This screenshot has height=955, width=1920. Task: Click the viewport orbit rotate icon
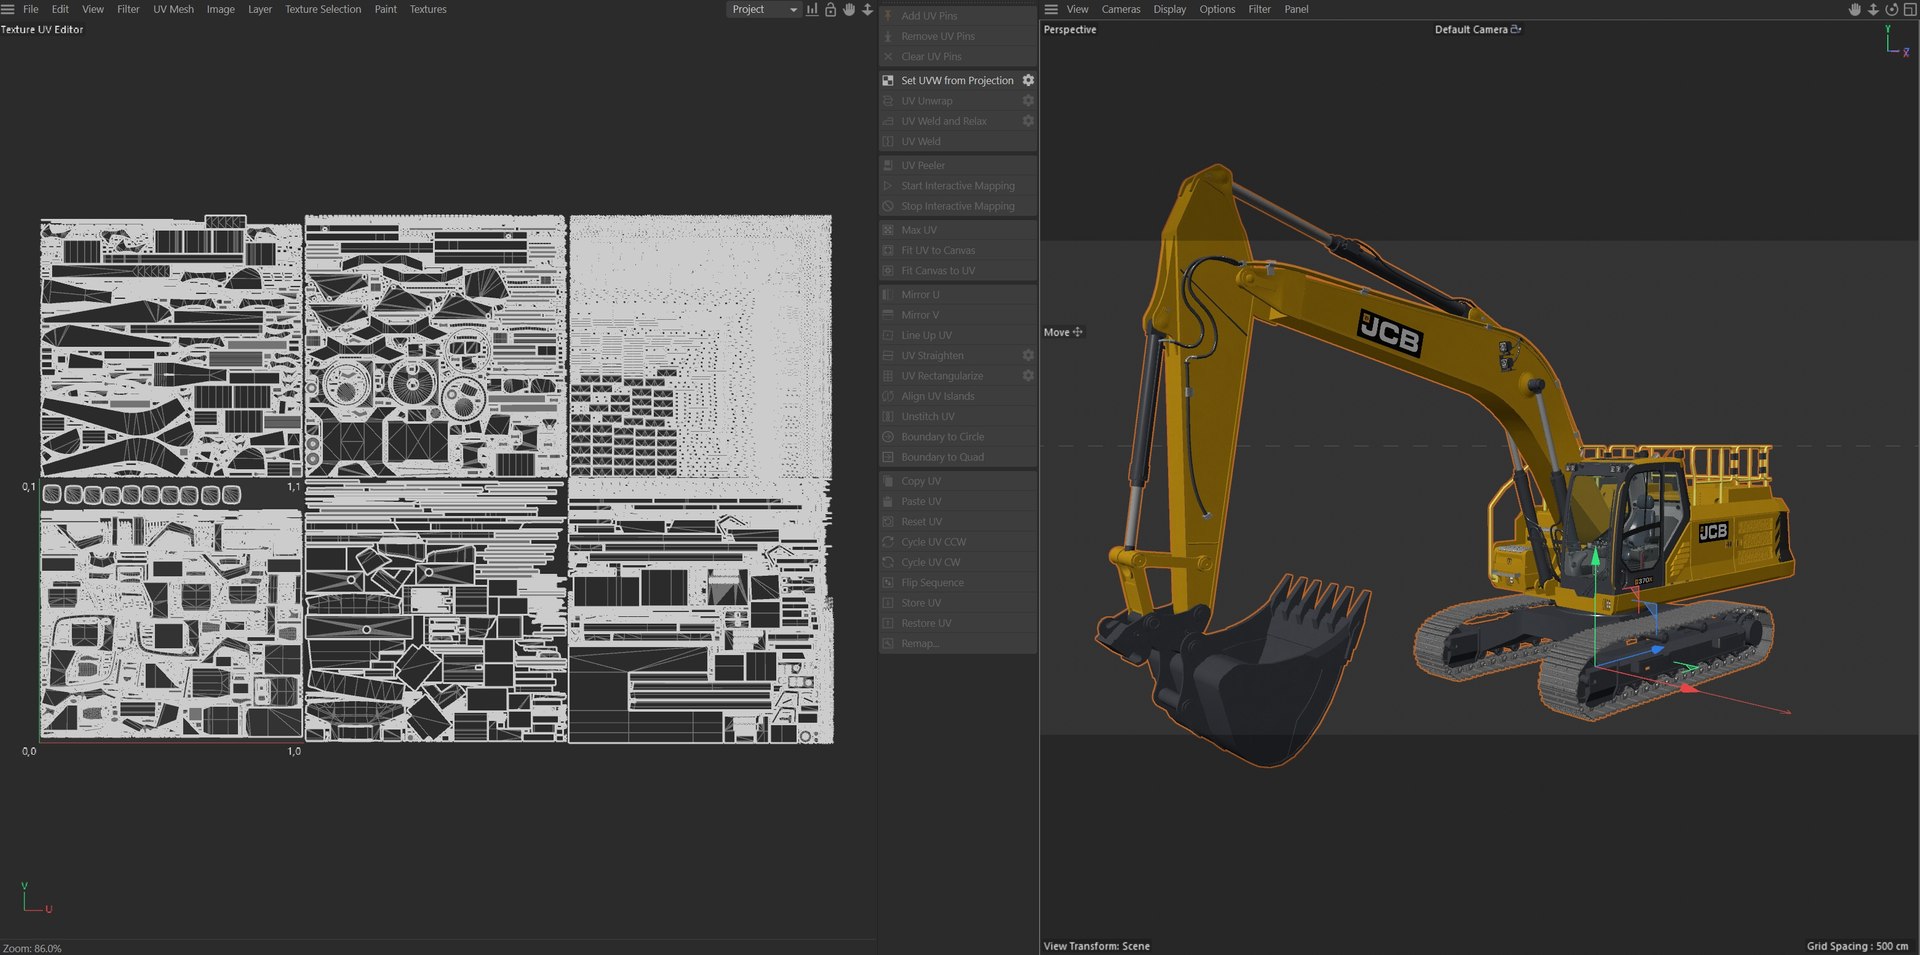[1891, 9]
